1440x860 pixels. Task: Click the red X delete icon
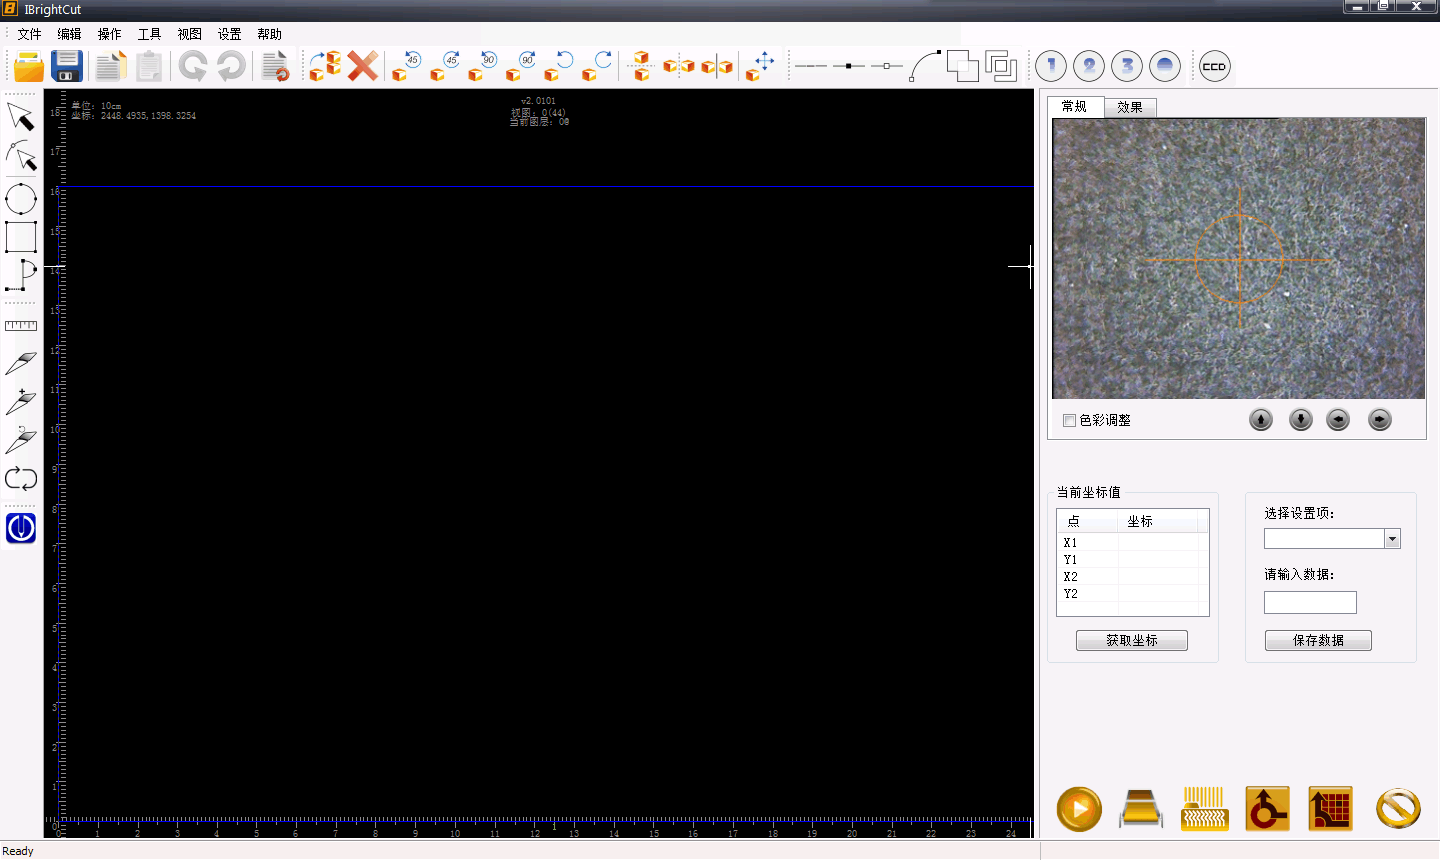(x=363, y=67)
